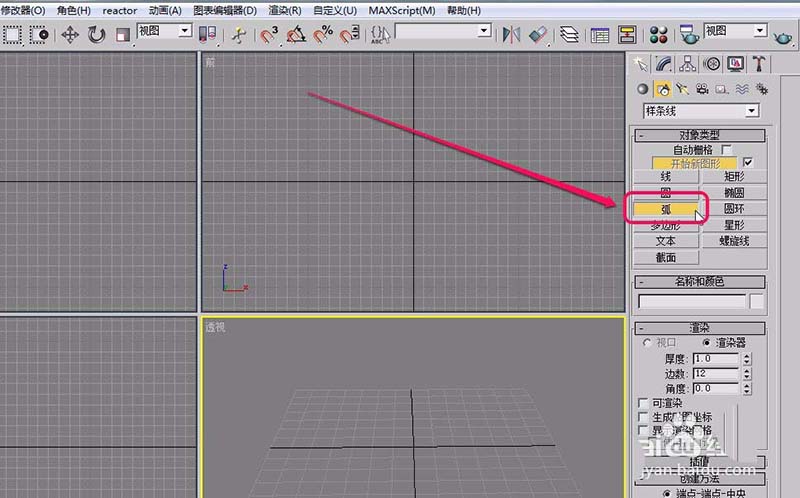Select the Systems gears category icon
Image resolution: width=800 pixels, height=498 pixels.
tap(762, 89)
